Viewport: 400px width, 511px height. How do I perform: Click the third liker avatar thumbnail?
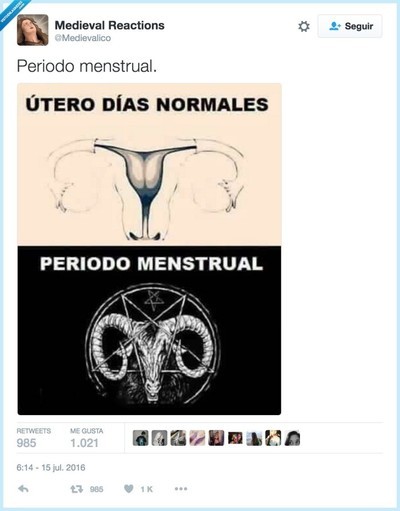tap(178, 438)
